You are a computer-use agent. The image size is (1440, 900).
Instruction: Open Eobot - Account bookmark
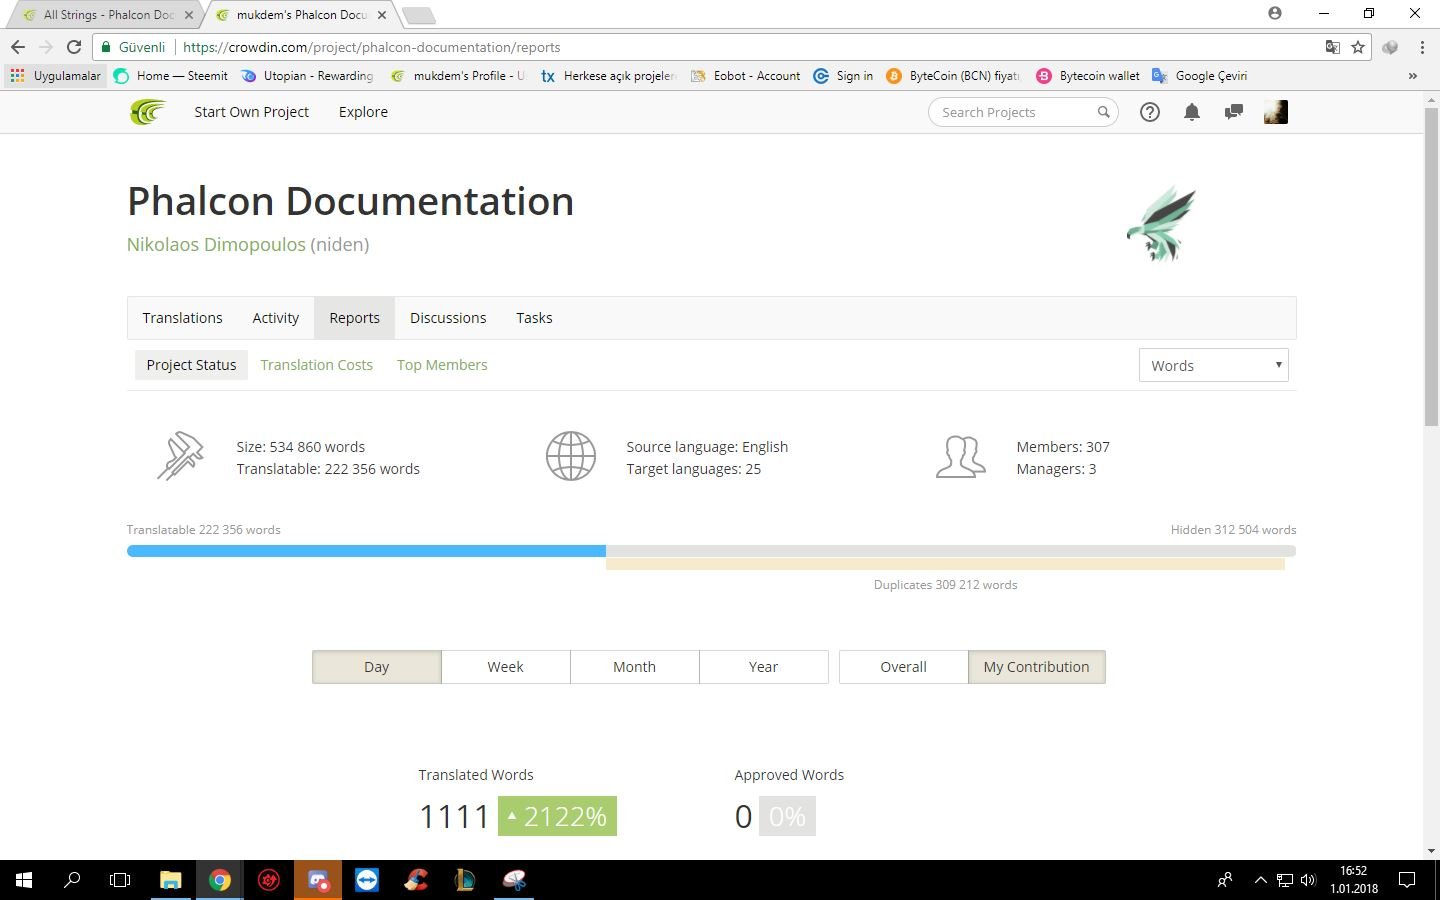coord(745,76)
